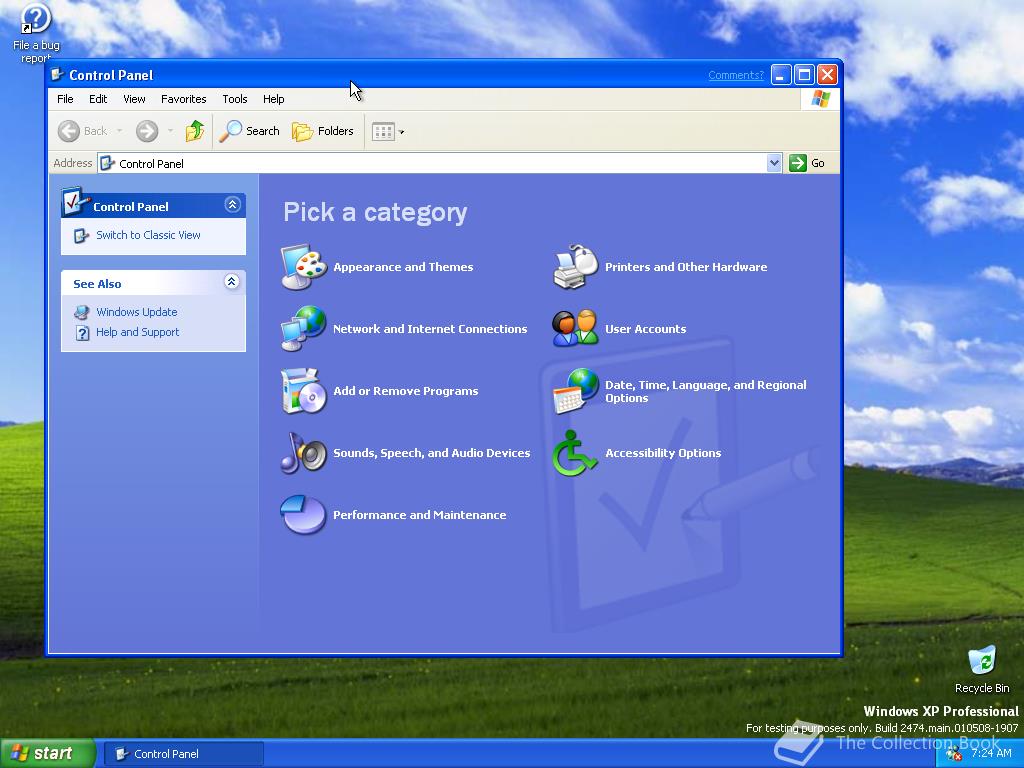Click the security alert tray icon
1024x768 pixels.
954,754
